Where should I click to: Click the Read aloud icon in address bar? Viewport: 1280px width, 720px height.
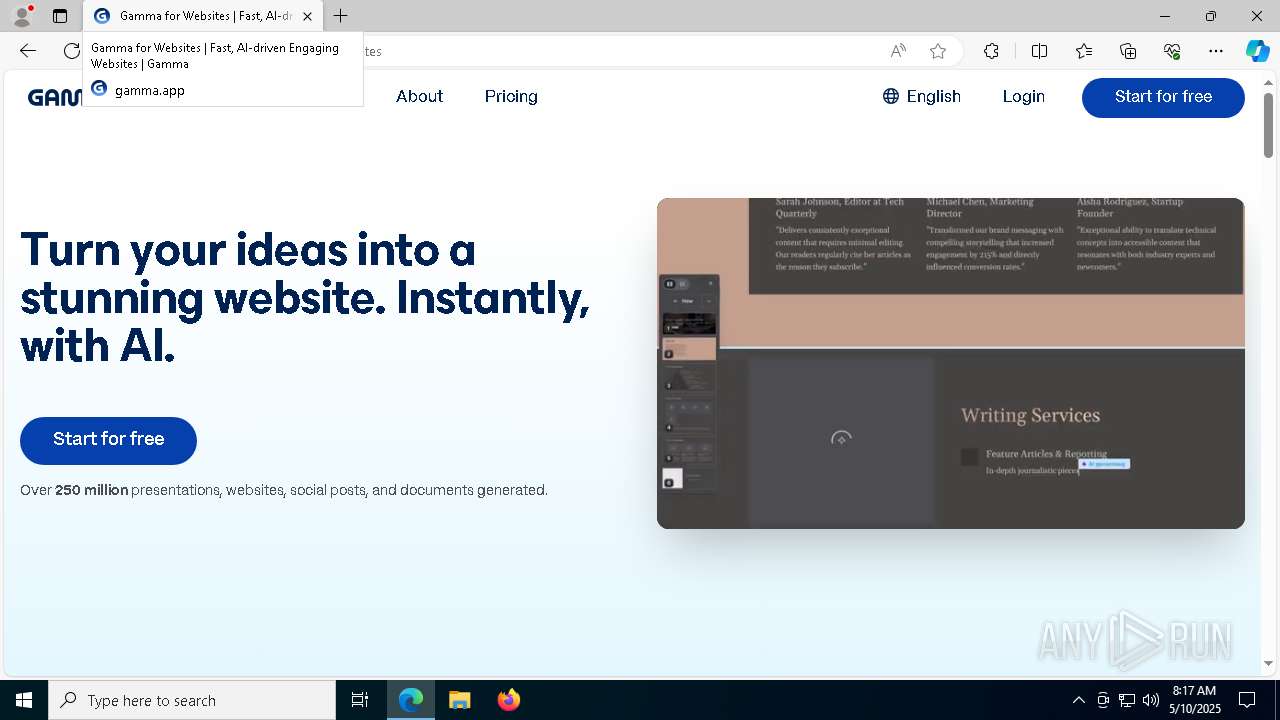click(x=898, y=51)
